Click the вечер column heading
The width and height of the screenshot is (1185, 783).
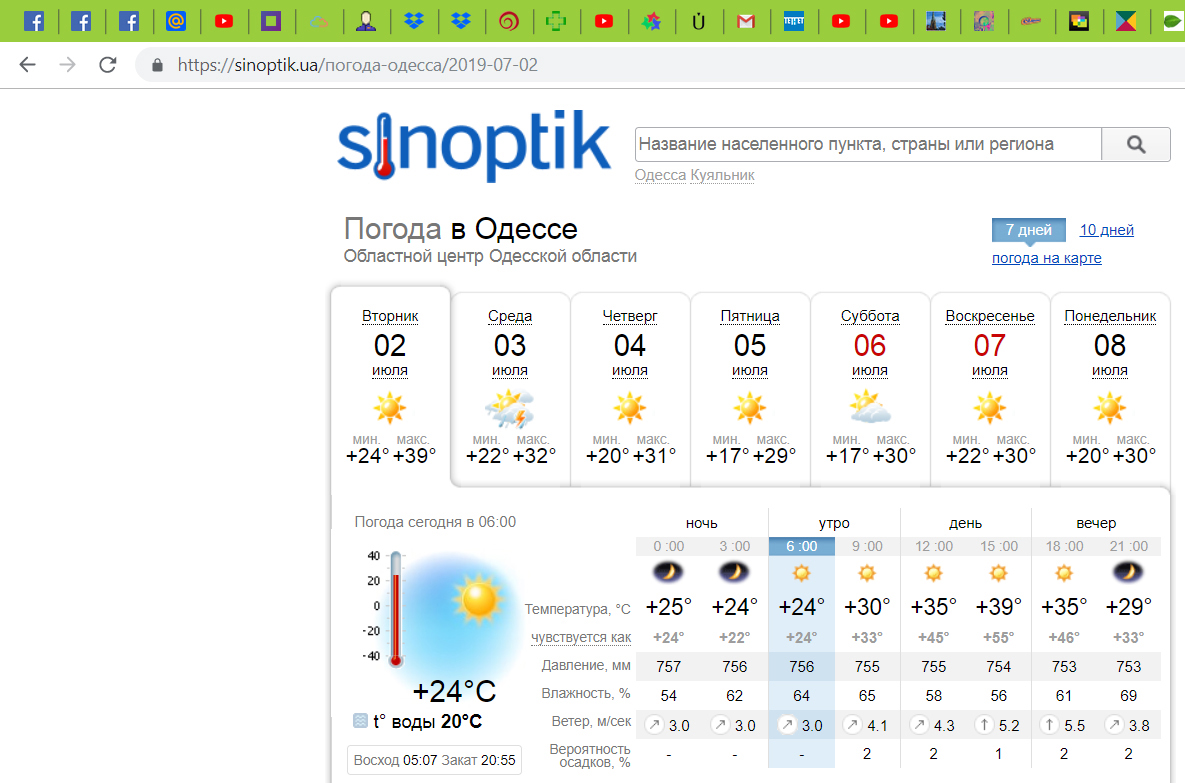coord(1096,523)
